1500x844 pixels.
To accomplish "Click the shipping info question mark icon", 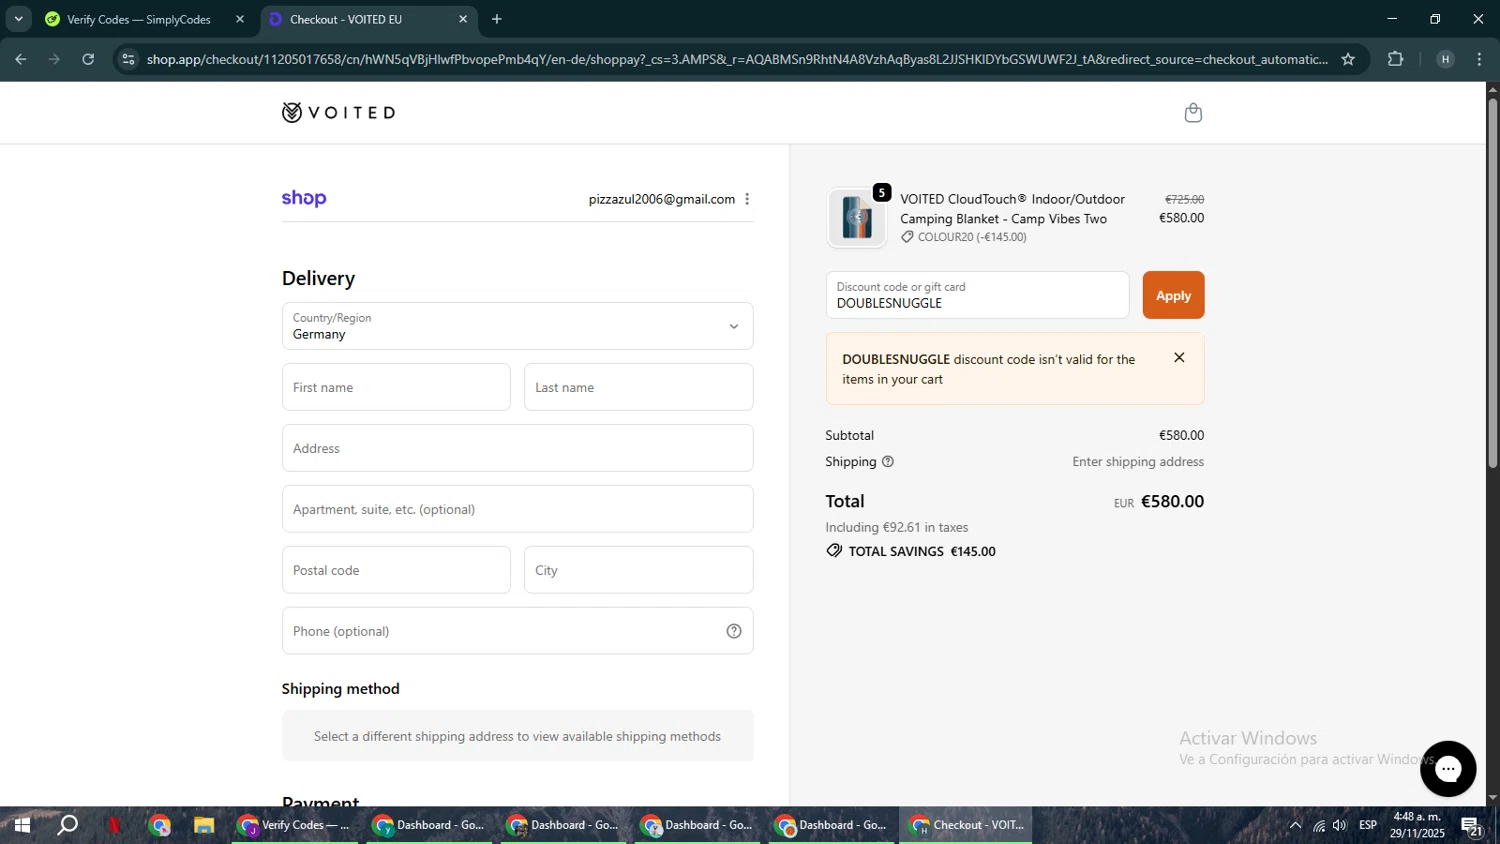I will (888, 462).
